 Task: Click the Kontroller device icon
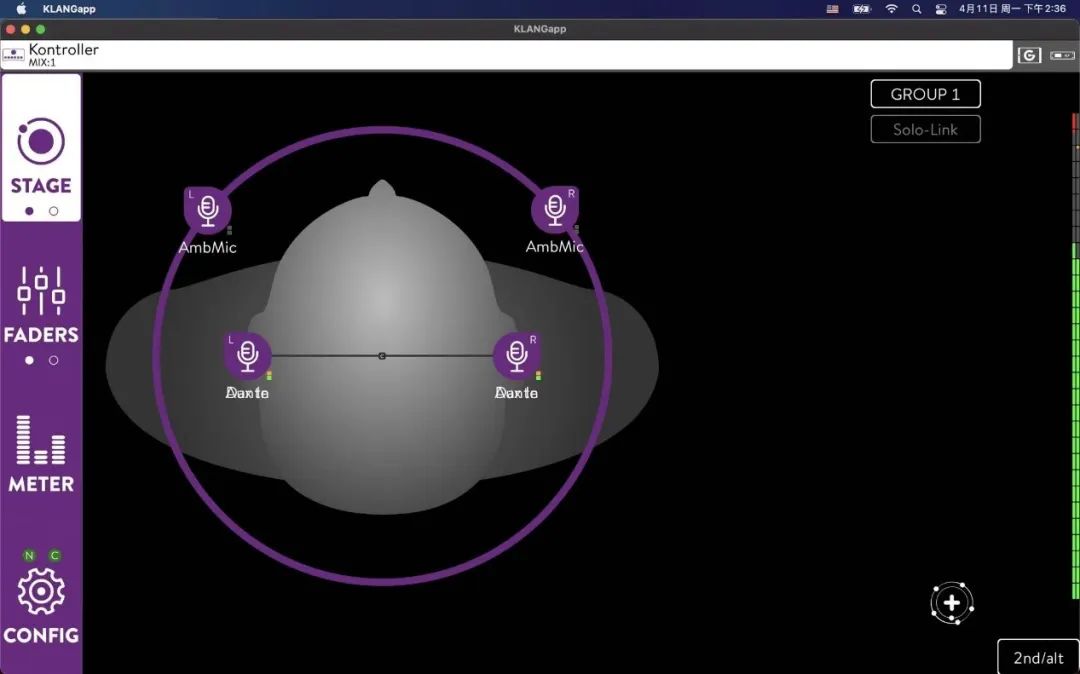[x=13, y=55]
